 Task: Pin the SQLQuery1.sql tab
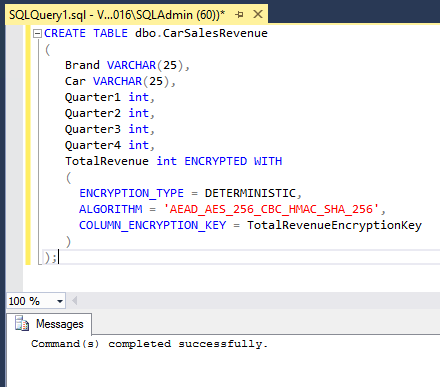pos(239,15)
